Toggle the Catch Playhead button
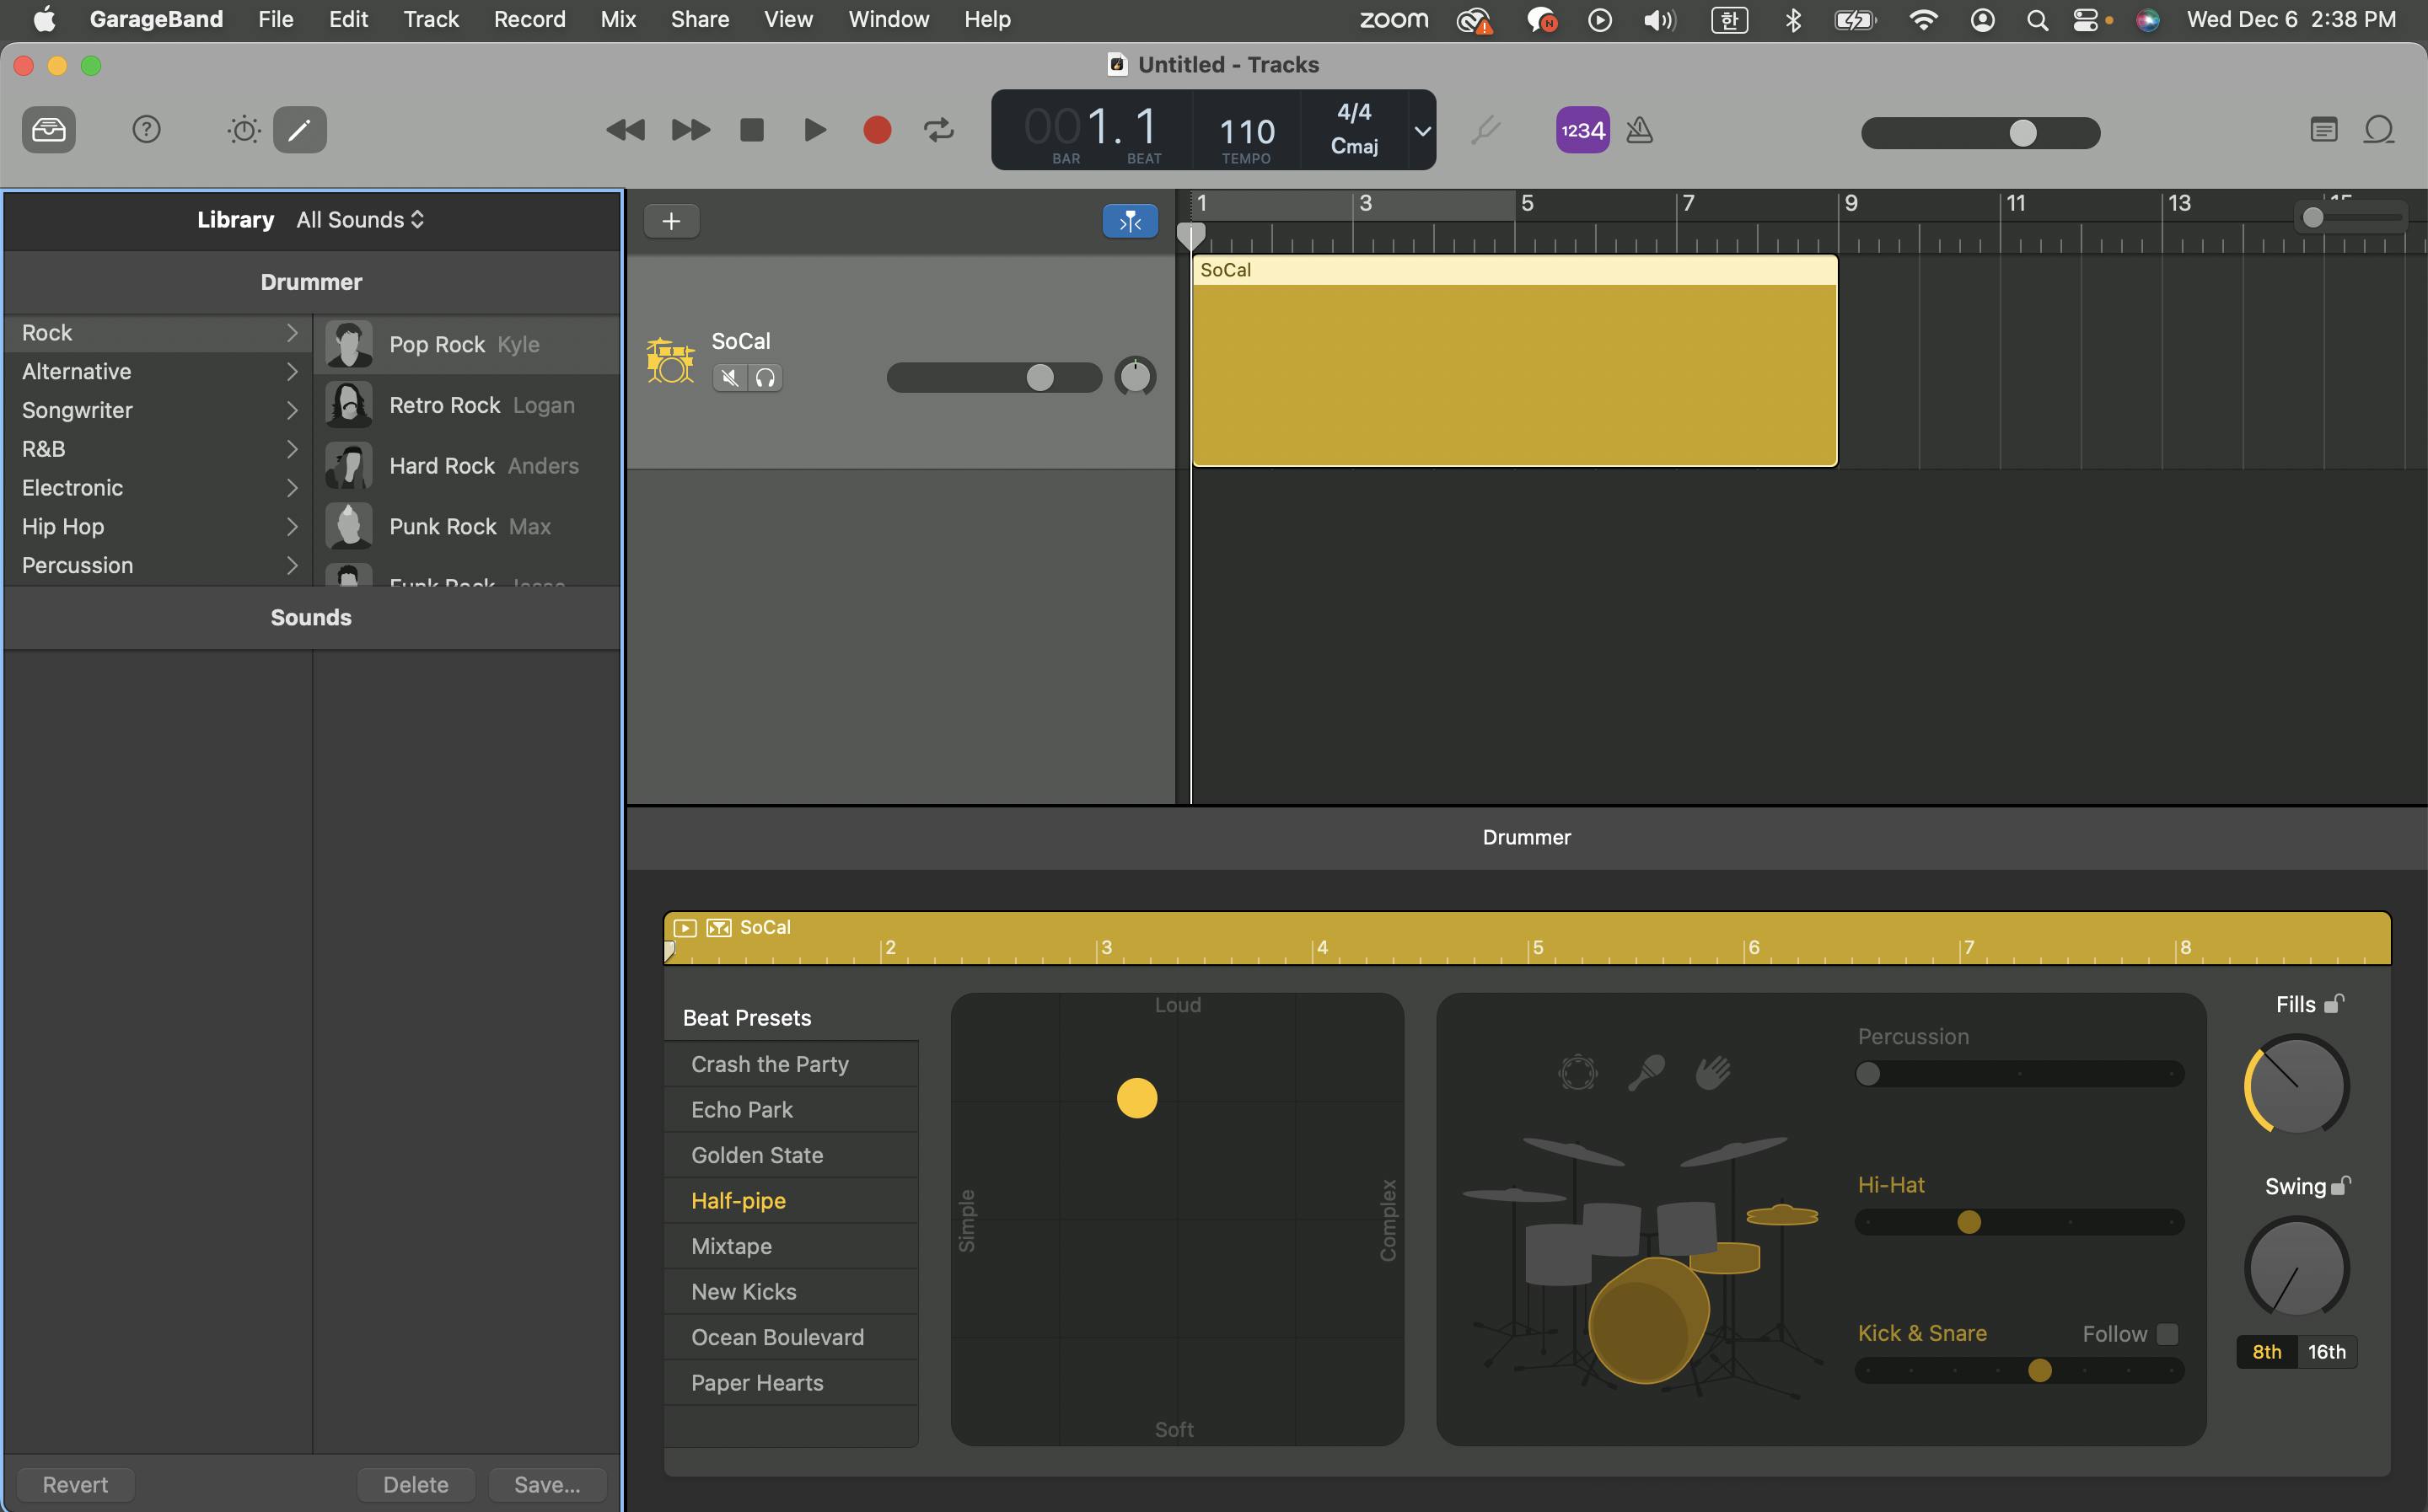This screenshot has height=1512, width=2428. point(1130,221)
